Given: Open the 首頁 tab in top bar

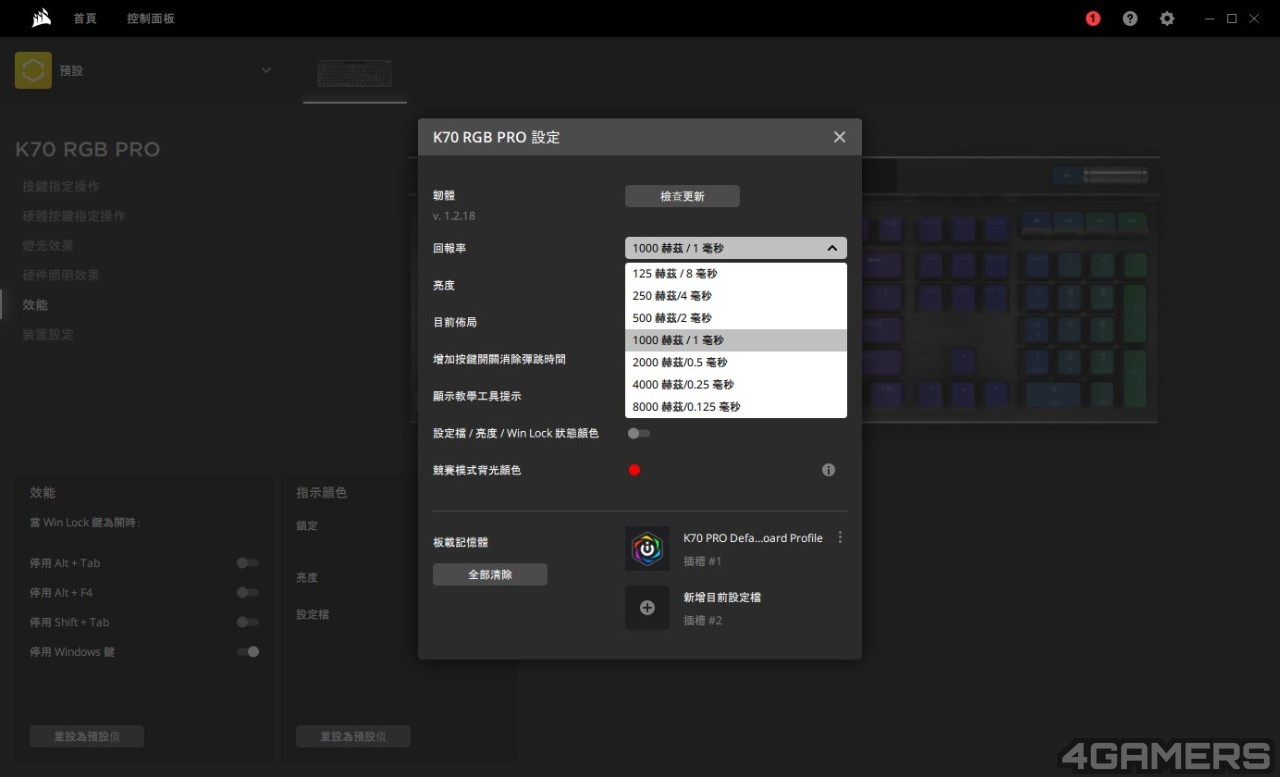Looking at the screenshot, I should (x=85, y=19).
